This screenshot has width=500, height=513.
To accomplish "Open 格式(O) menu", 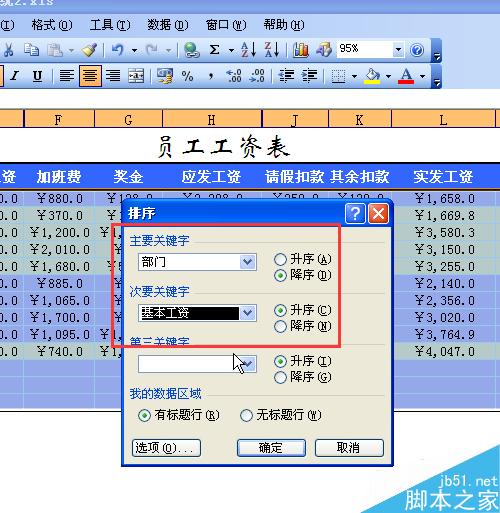I will tap(52, 25).
